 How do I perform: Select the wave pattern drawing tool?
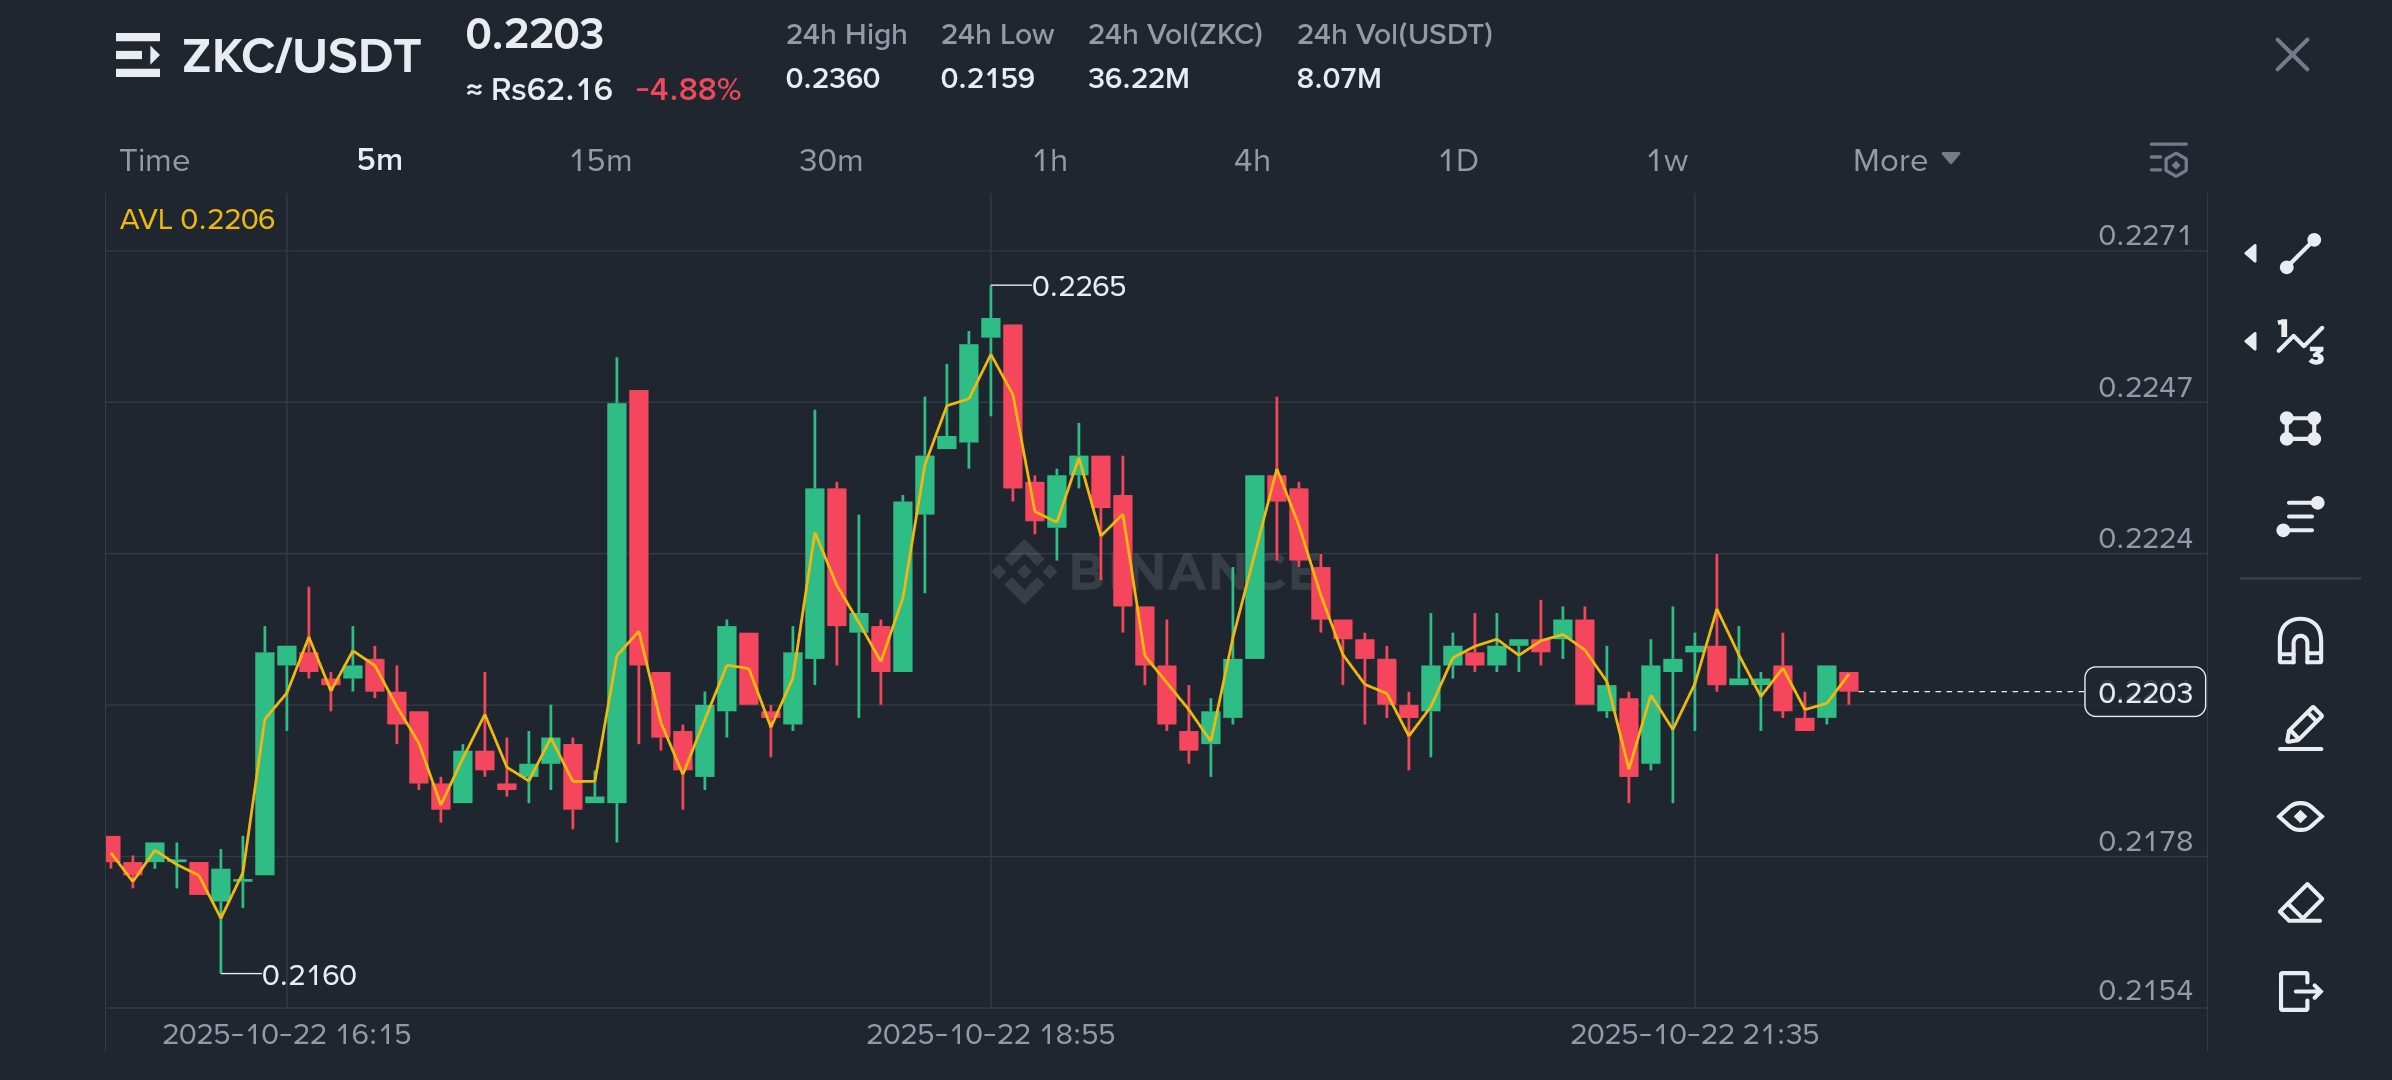pos(2300,341)
